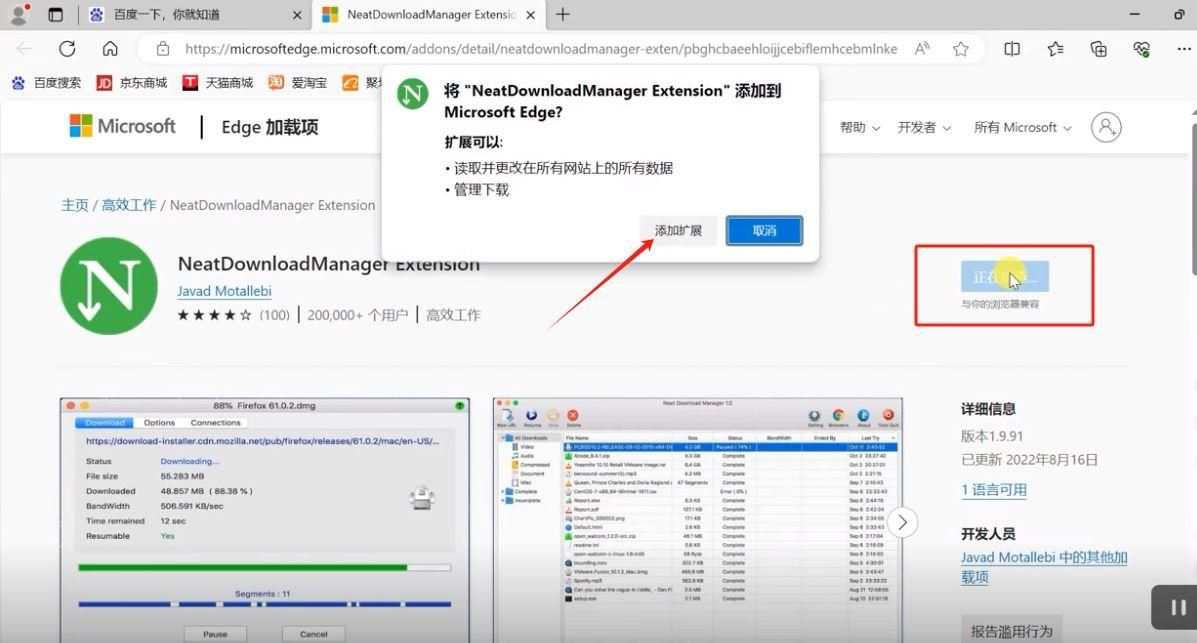Open browser essentials heart icon

tap(1141, 49)
